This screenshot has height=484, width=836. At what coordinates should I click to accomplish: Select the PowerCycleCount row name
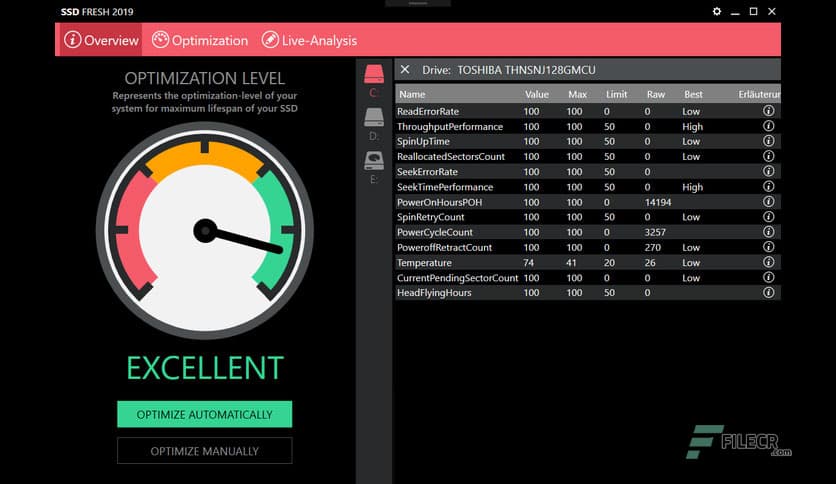tap(435, 232)
